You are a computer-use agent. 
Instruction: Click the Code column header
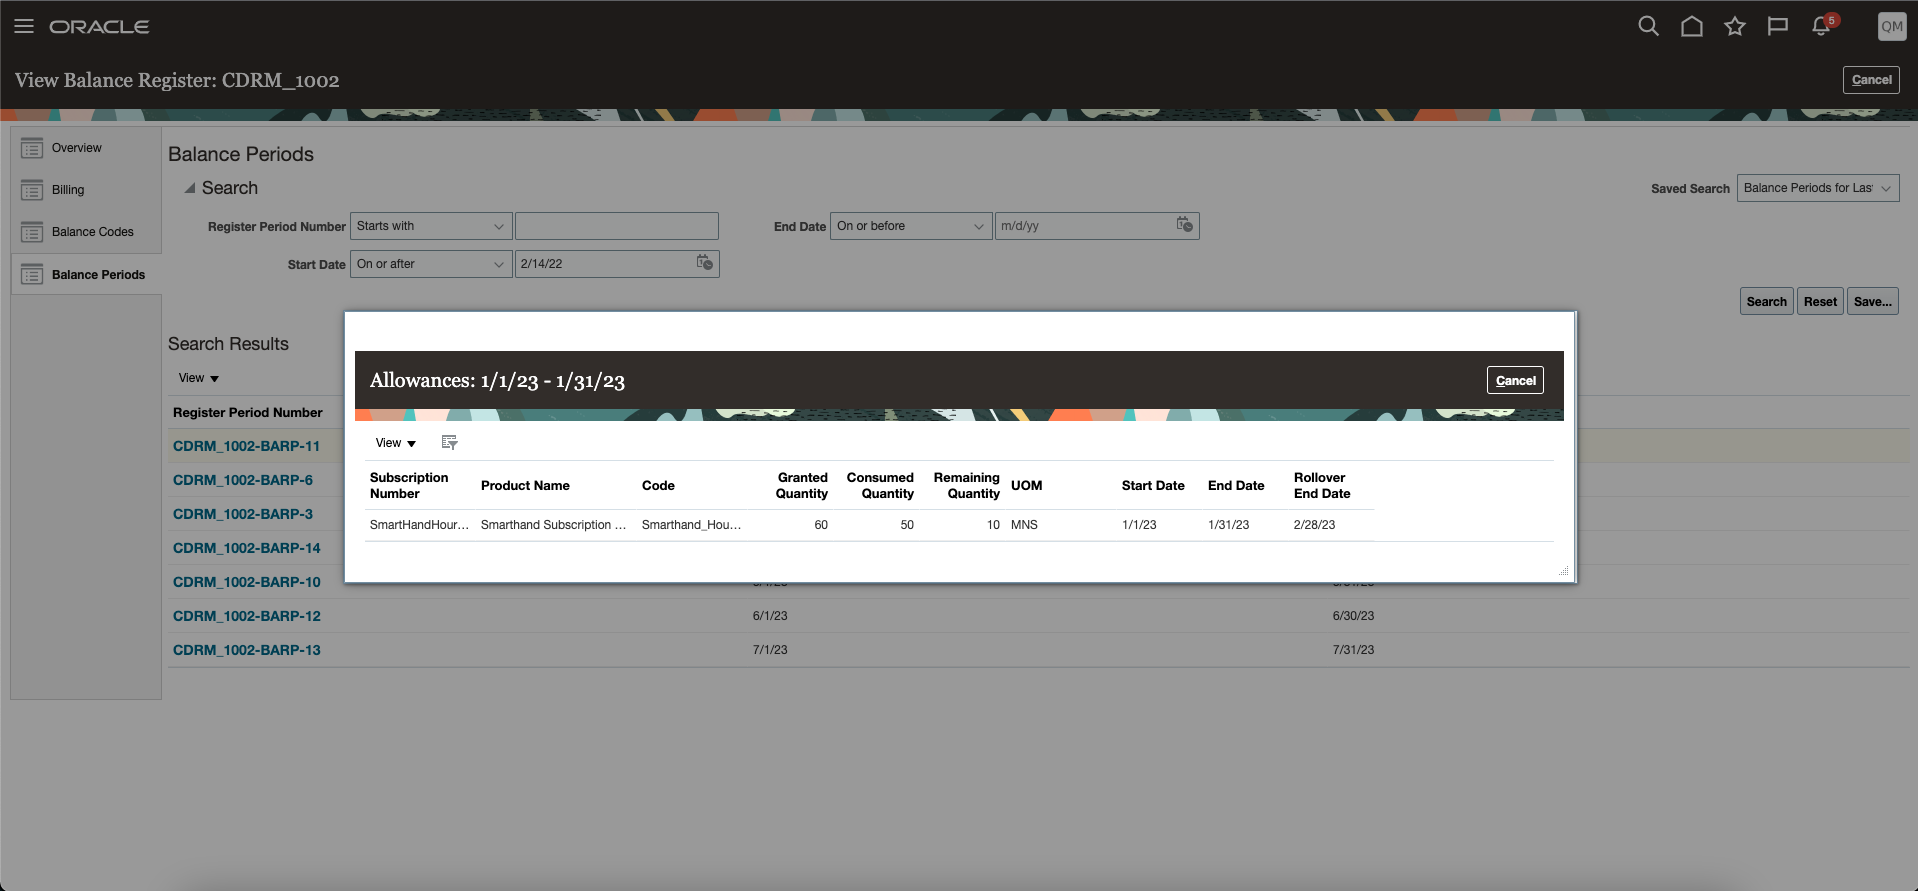click(658, 486)
